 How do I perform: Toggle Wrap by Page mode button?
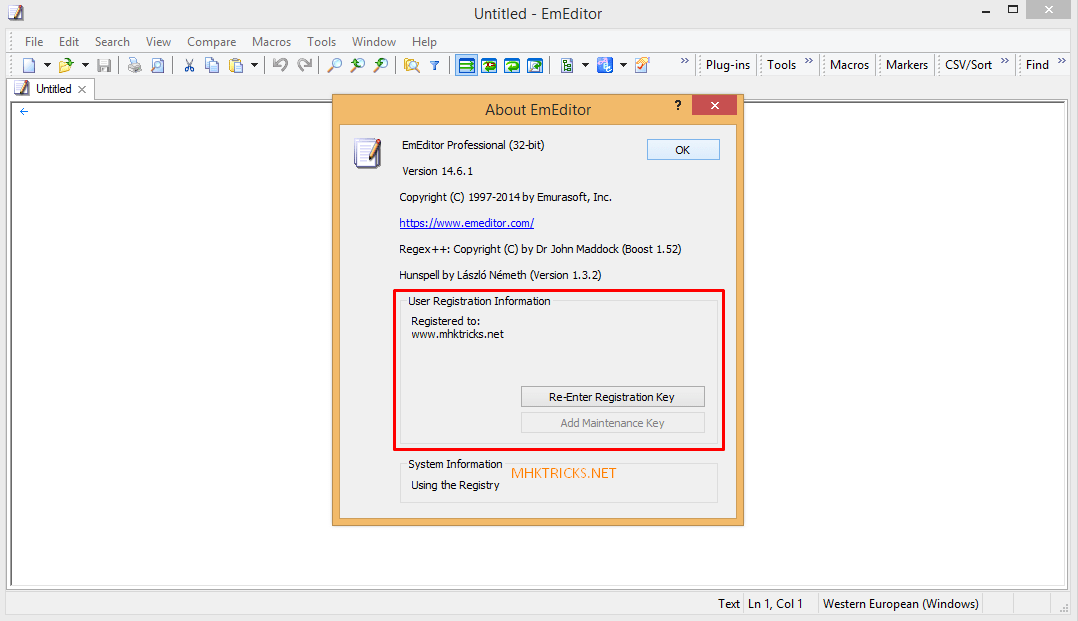point(535,65)
